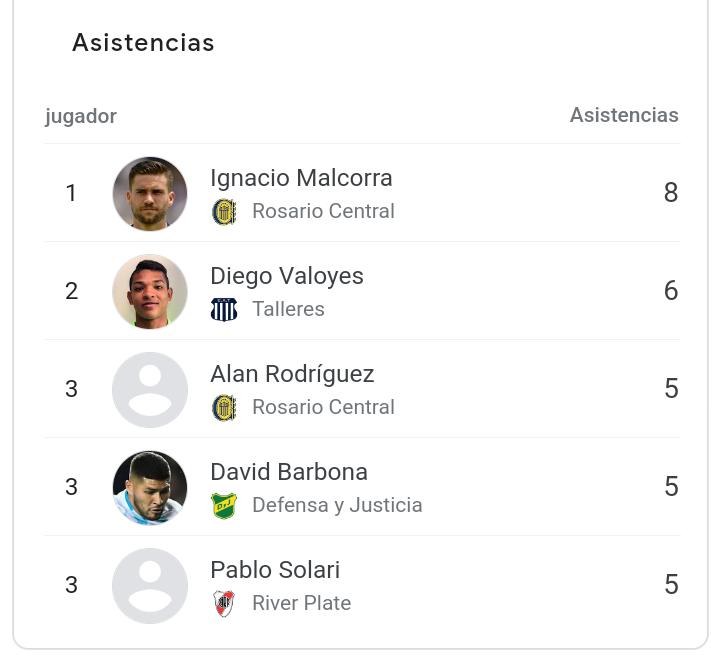Image resolution: width=720 pixels, height=660 pixels.
Task: Click Defensa y Justicia team name
Action: [337, 505]
